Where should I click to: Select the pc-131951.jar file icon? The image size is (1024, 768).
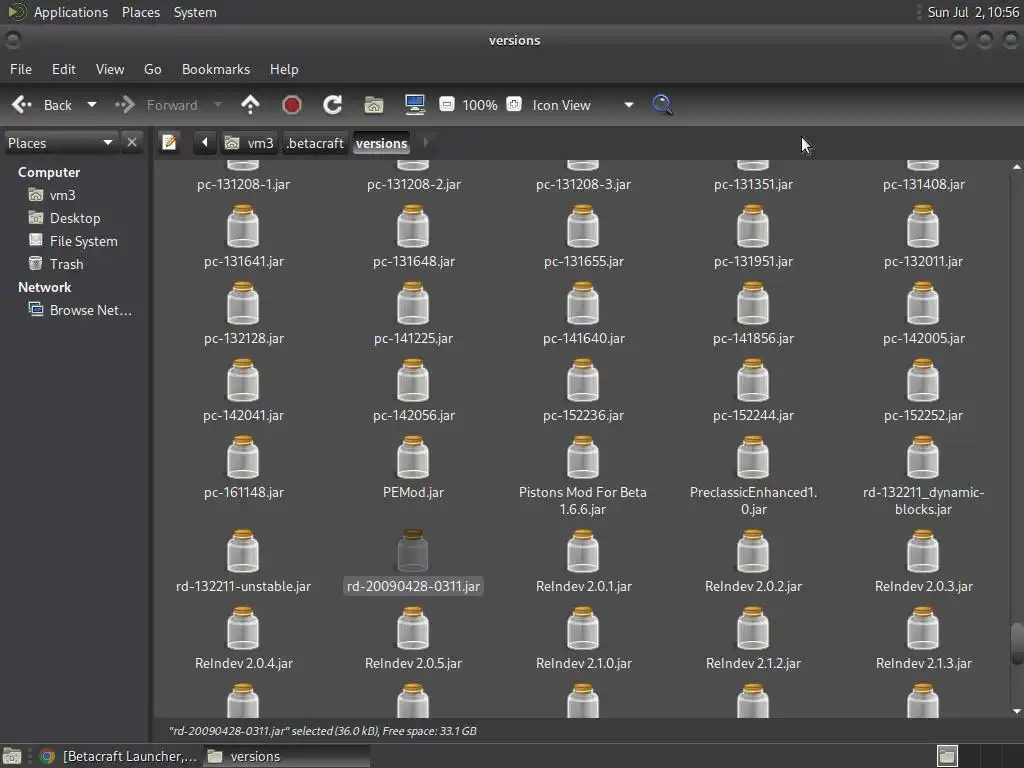click(x=752, y=227)
